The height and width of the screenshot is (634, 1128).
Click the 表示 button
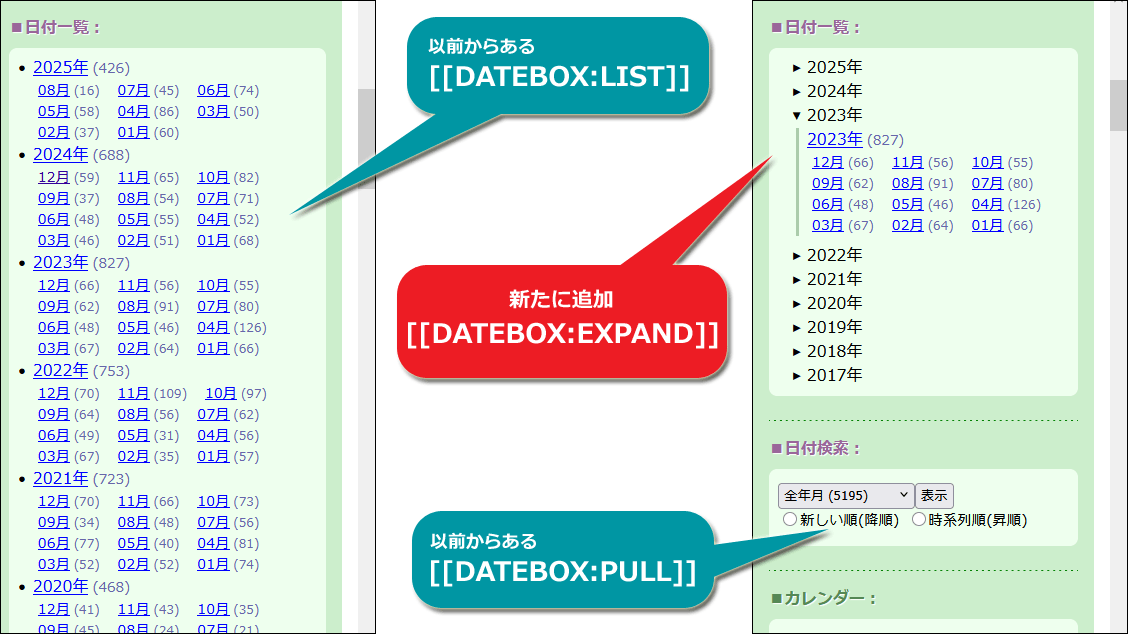click(934, 495)
